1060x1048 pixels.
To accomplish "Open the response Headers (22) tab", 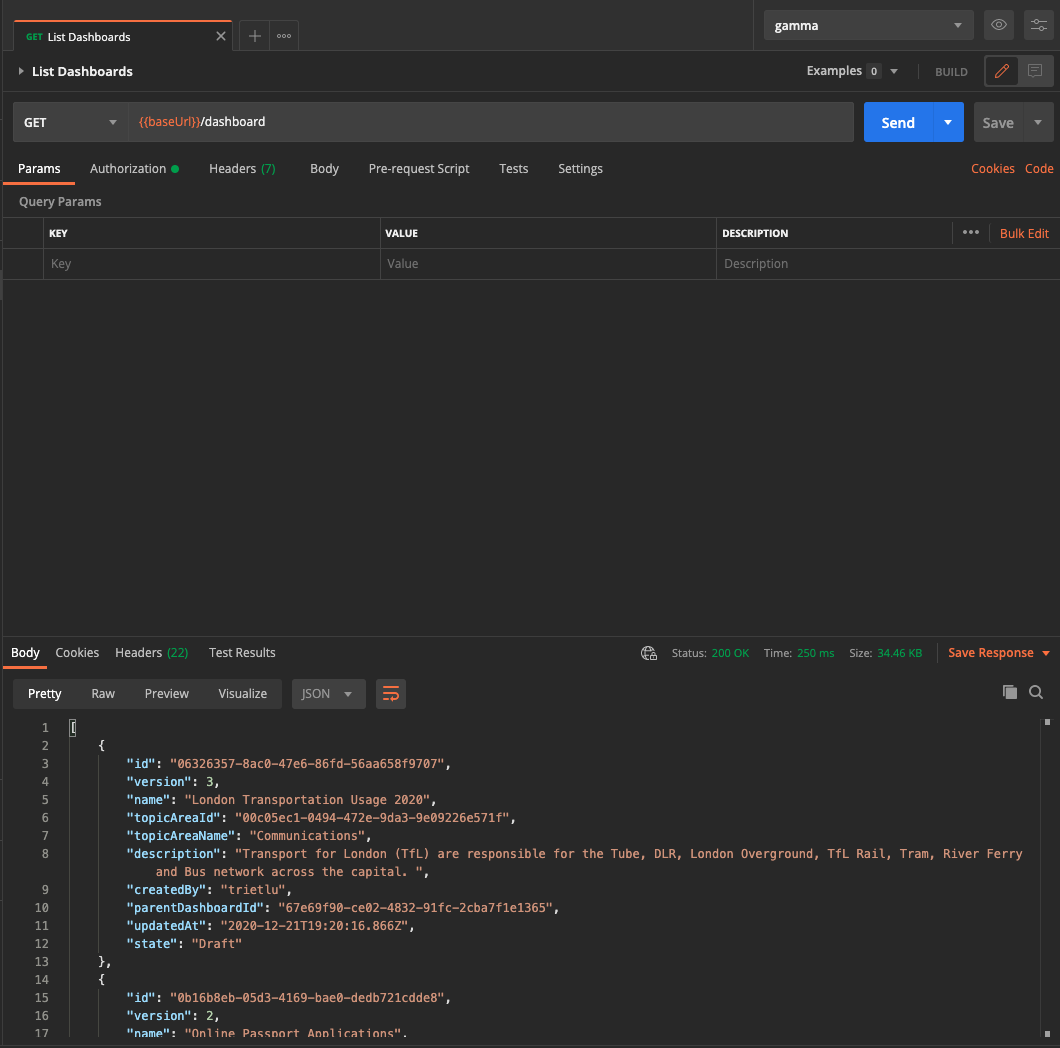I will coord(151,652).
